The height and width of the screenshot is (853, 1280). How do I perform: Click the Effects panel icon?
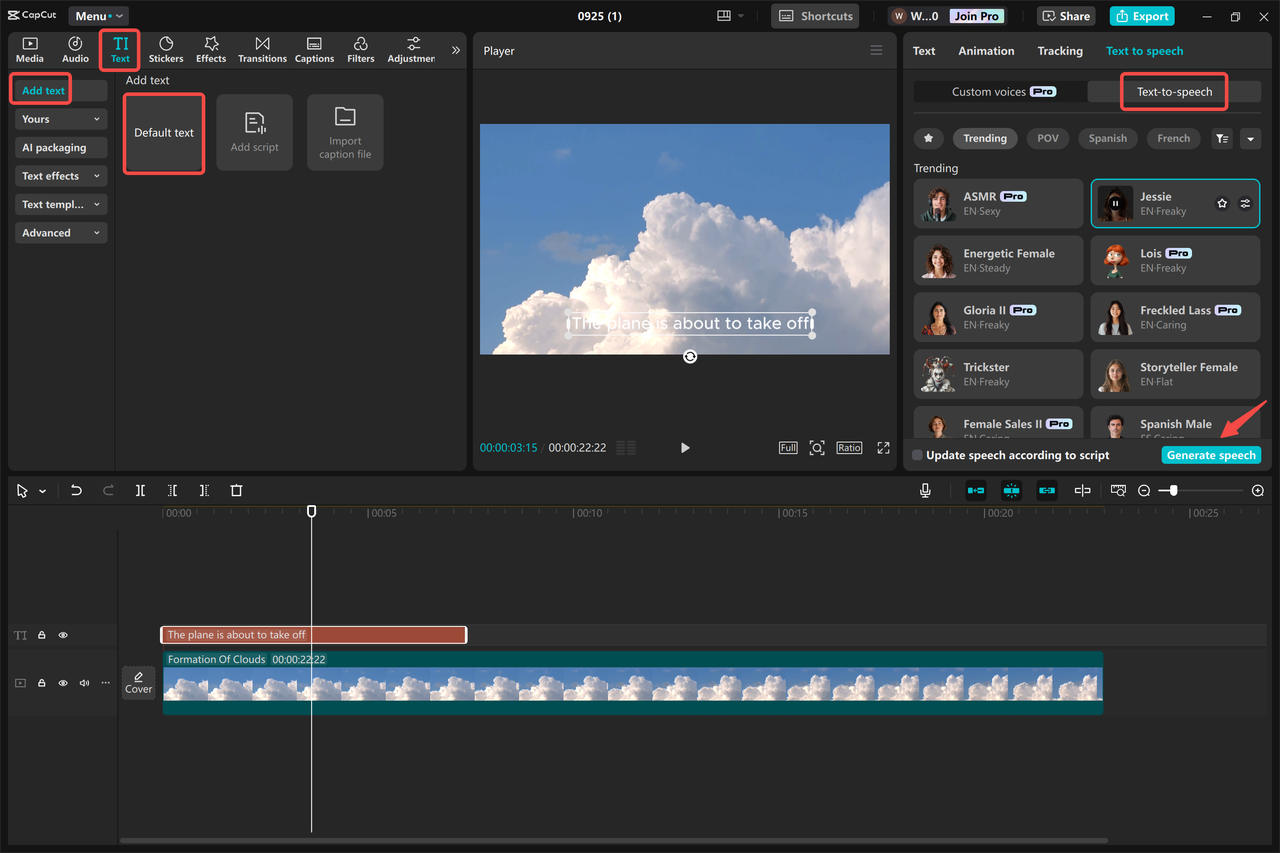click(210, 49)
